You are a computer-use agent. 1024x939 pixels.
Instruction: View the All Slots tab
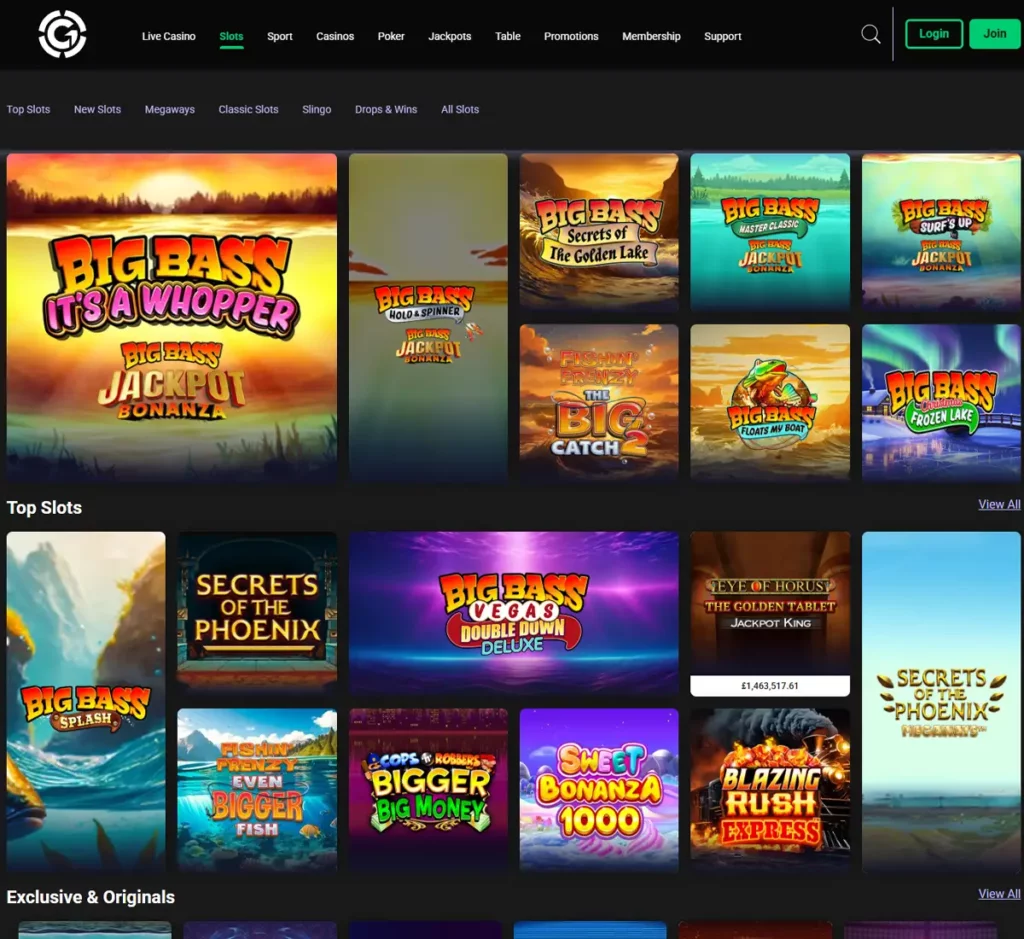pos(459,109)
